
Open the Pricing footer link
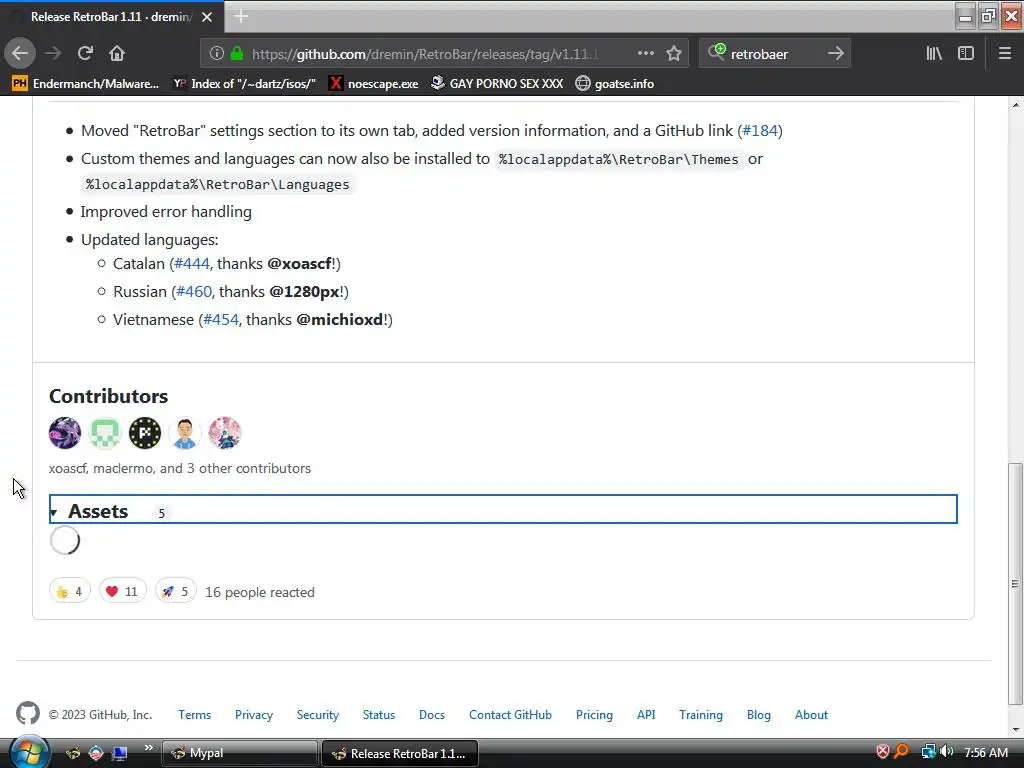pyautogui.click(x=594, y=715)
